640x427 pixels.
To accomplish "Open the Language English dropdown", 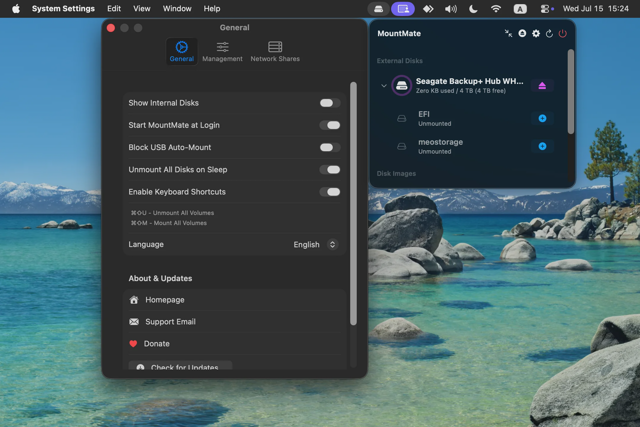I will [315, 245].
